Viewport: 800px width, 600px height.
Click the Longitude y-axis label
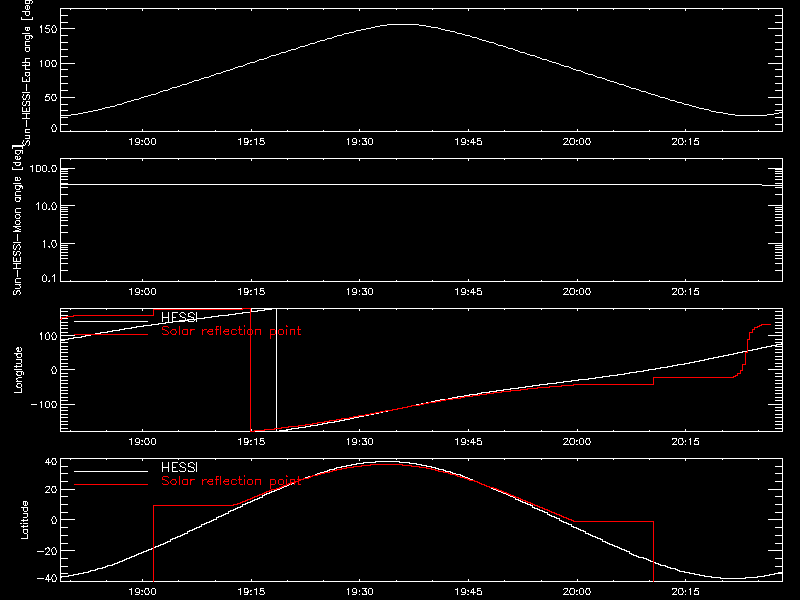18,370
